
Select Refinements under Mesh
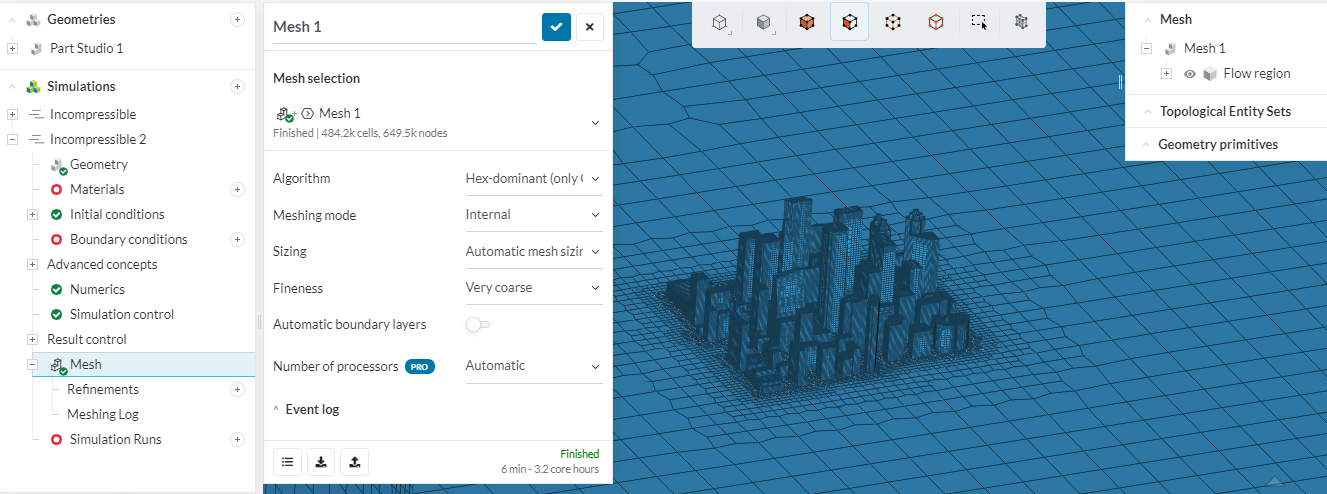pos(103,389)
